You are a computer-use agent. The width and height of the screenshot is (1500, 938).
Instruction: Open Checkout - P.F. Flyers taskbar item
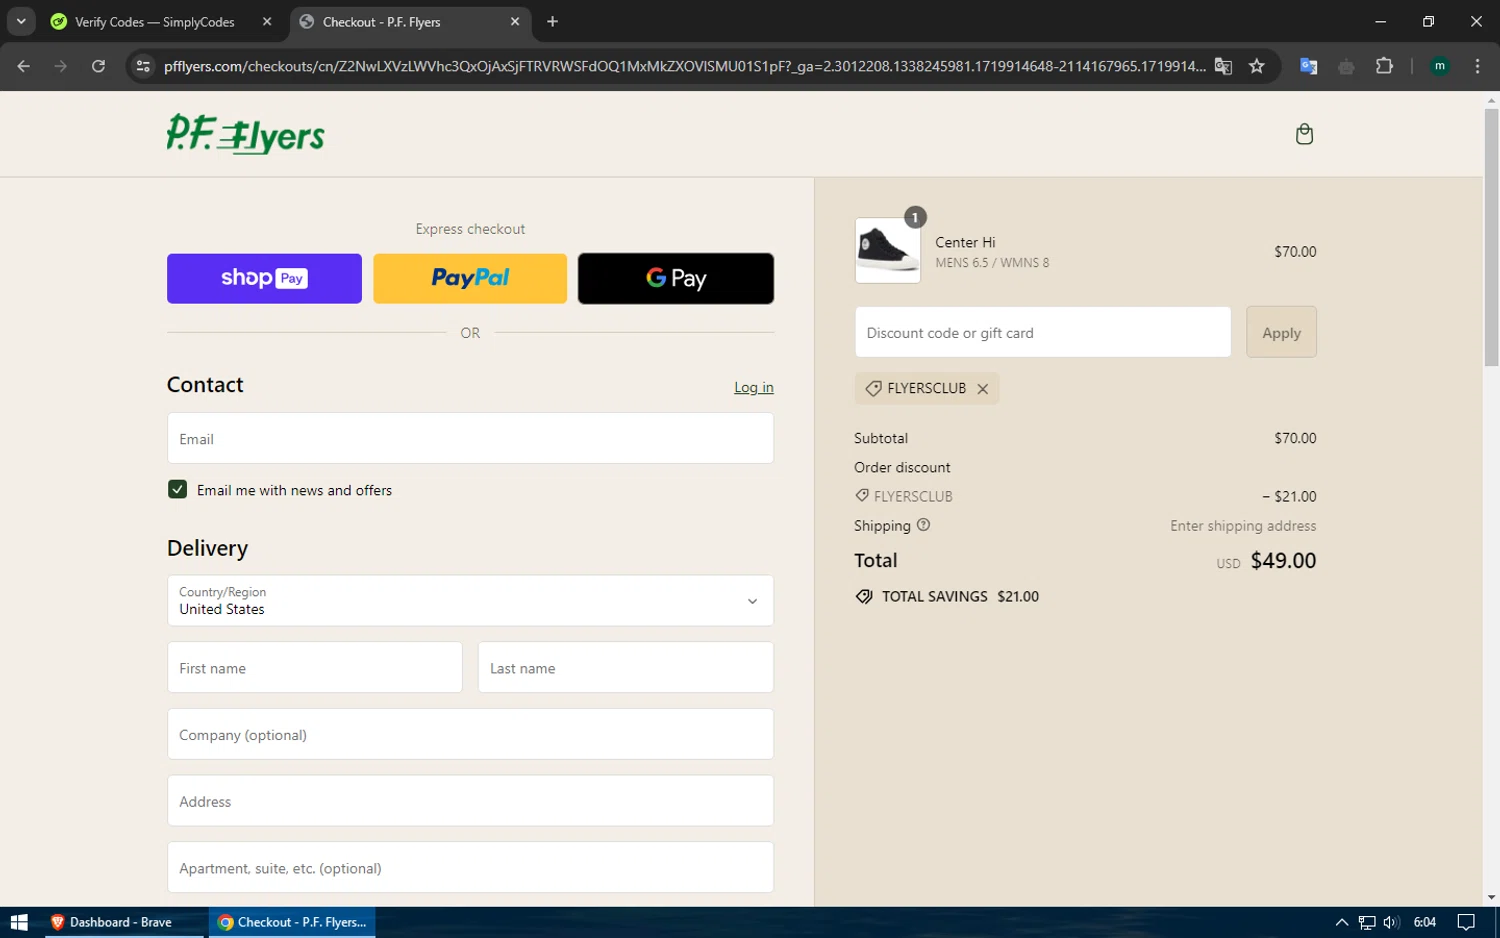pyautogui.click(x=292, y=922)
